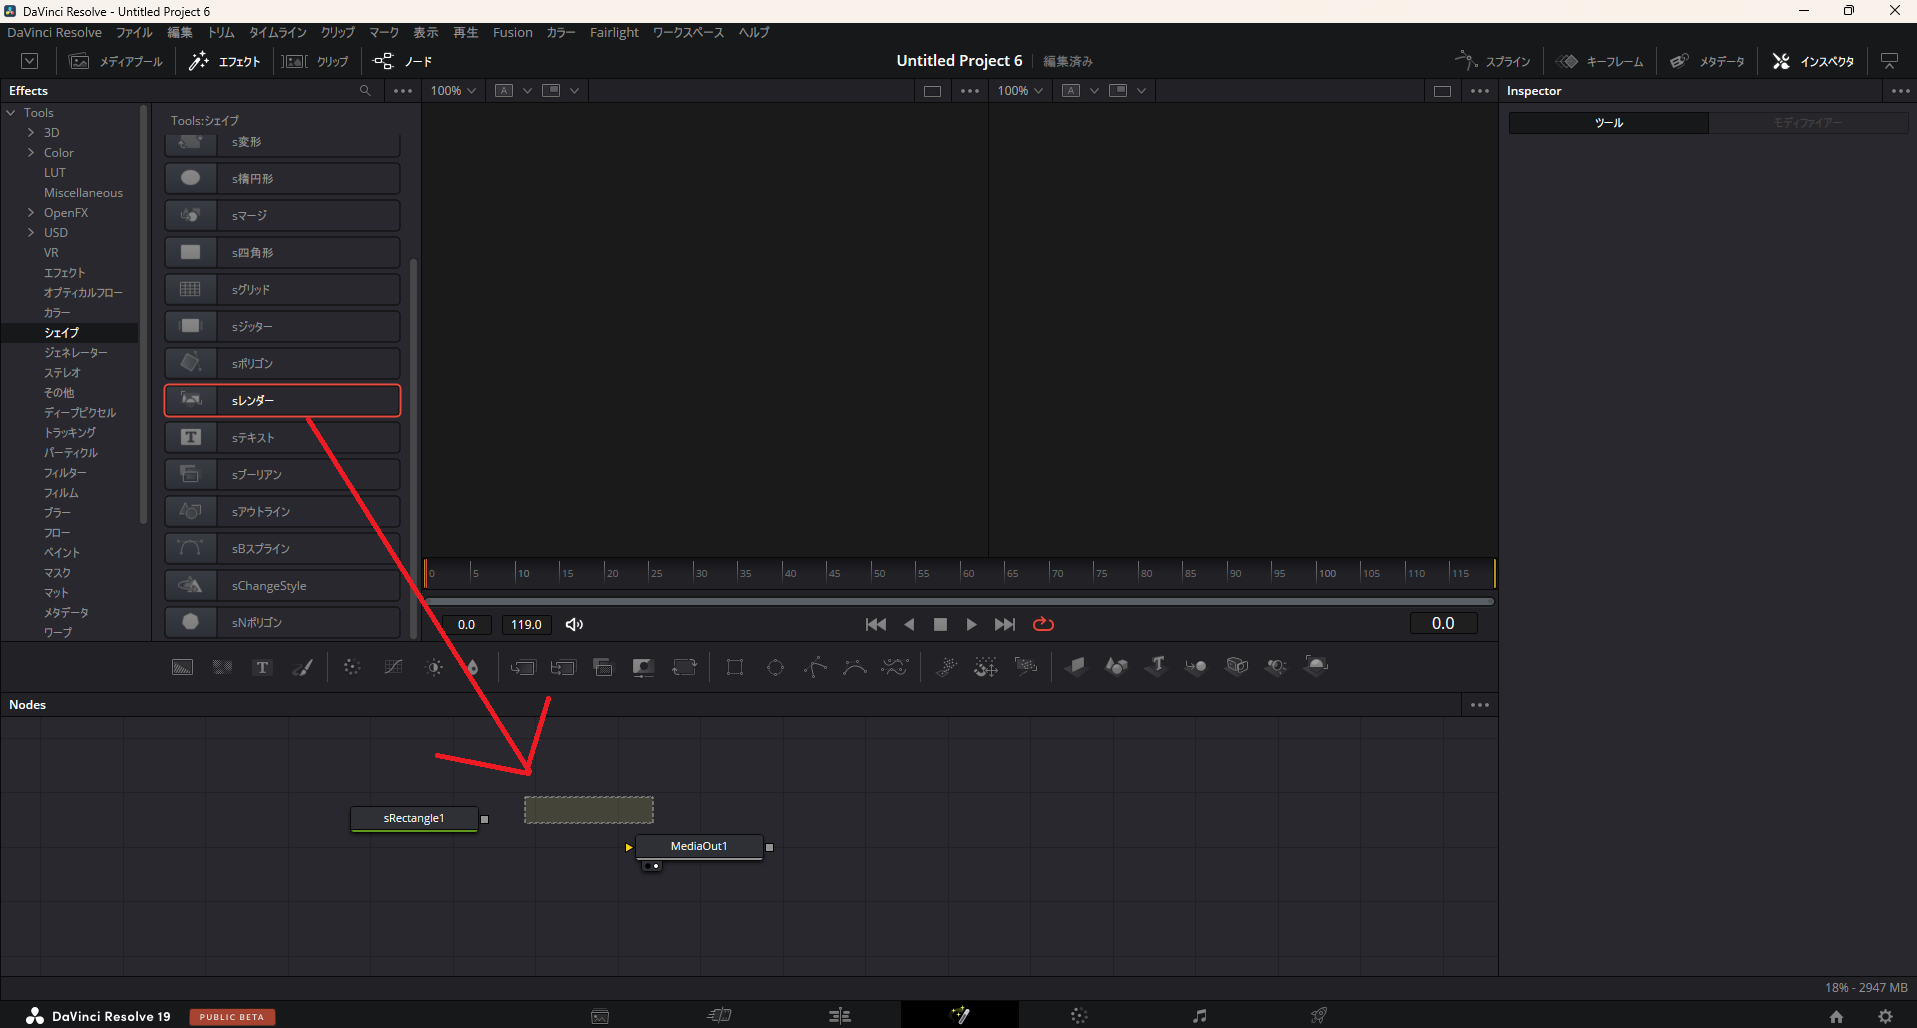
Task: Toggle the Effects library panel
Action: (225, 62)
